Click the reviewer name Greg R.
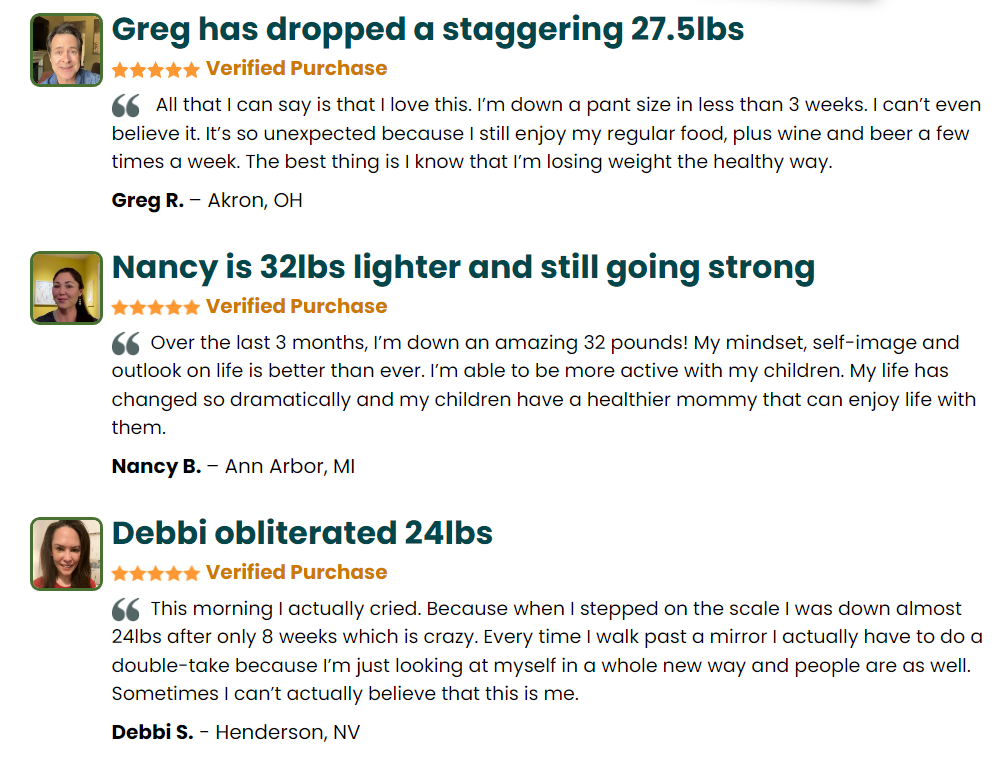Viewport: 996px width, 764px height. click(147, 201)
